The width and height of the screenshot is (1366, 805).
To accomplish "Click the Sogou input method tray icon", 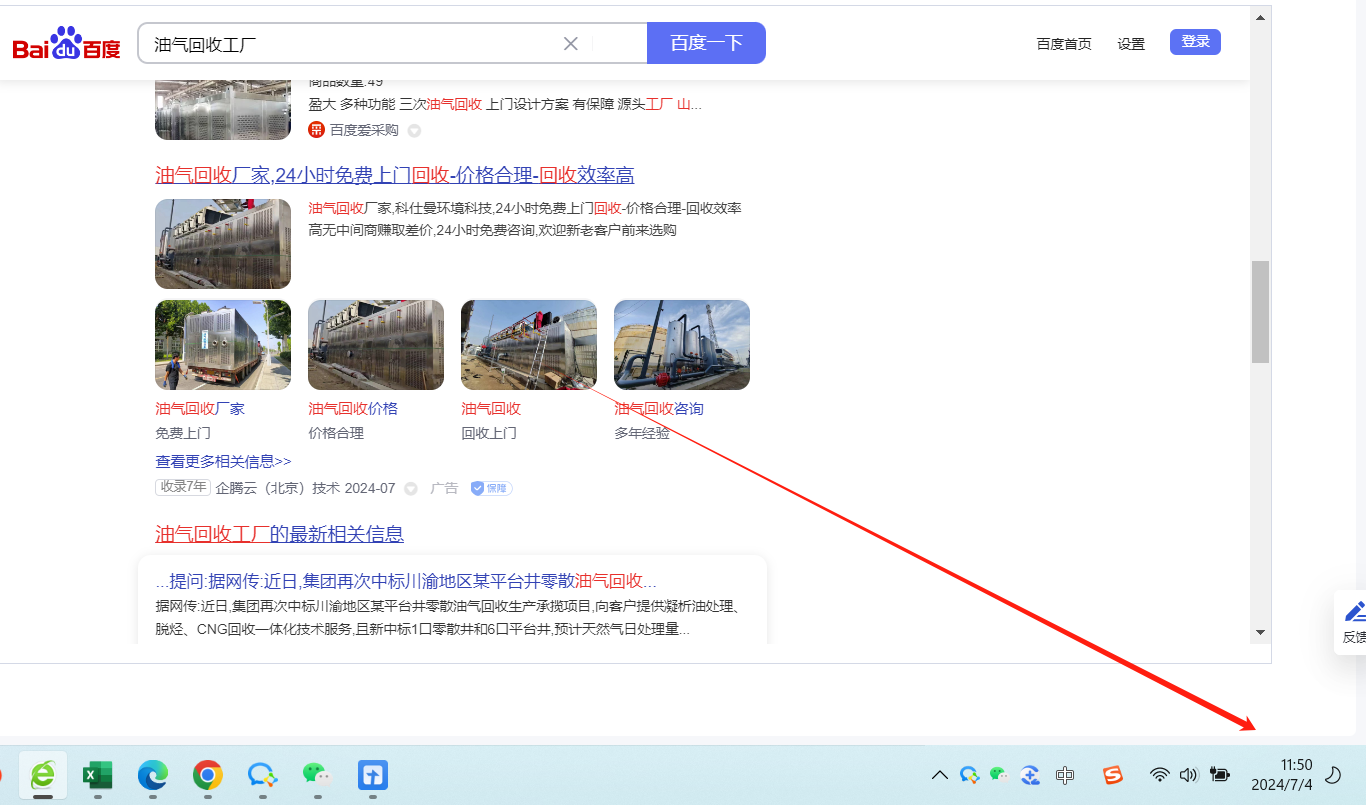I will click(x=1113, y=775).
